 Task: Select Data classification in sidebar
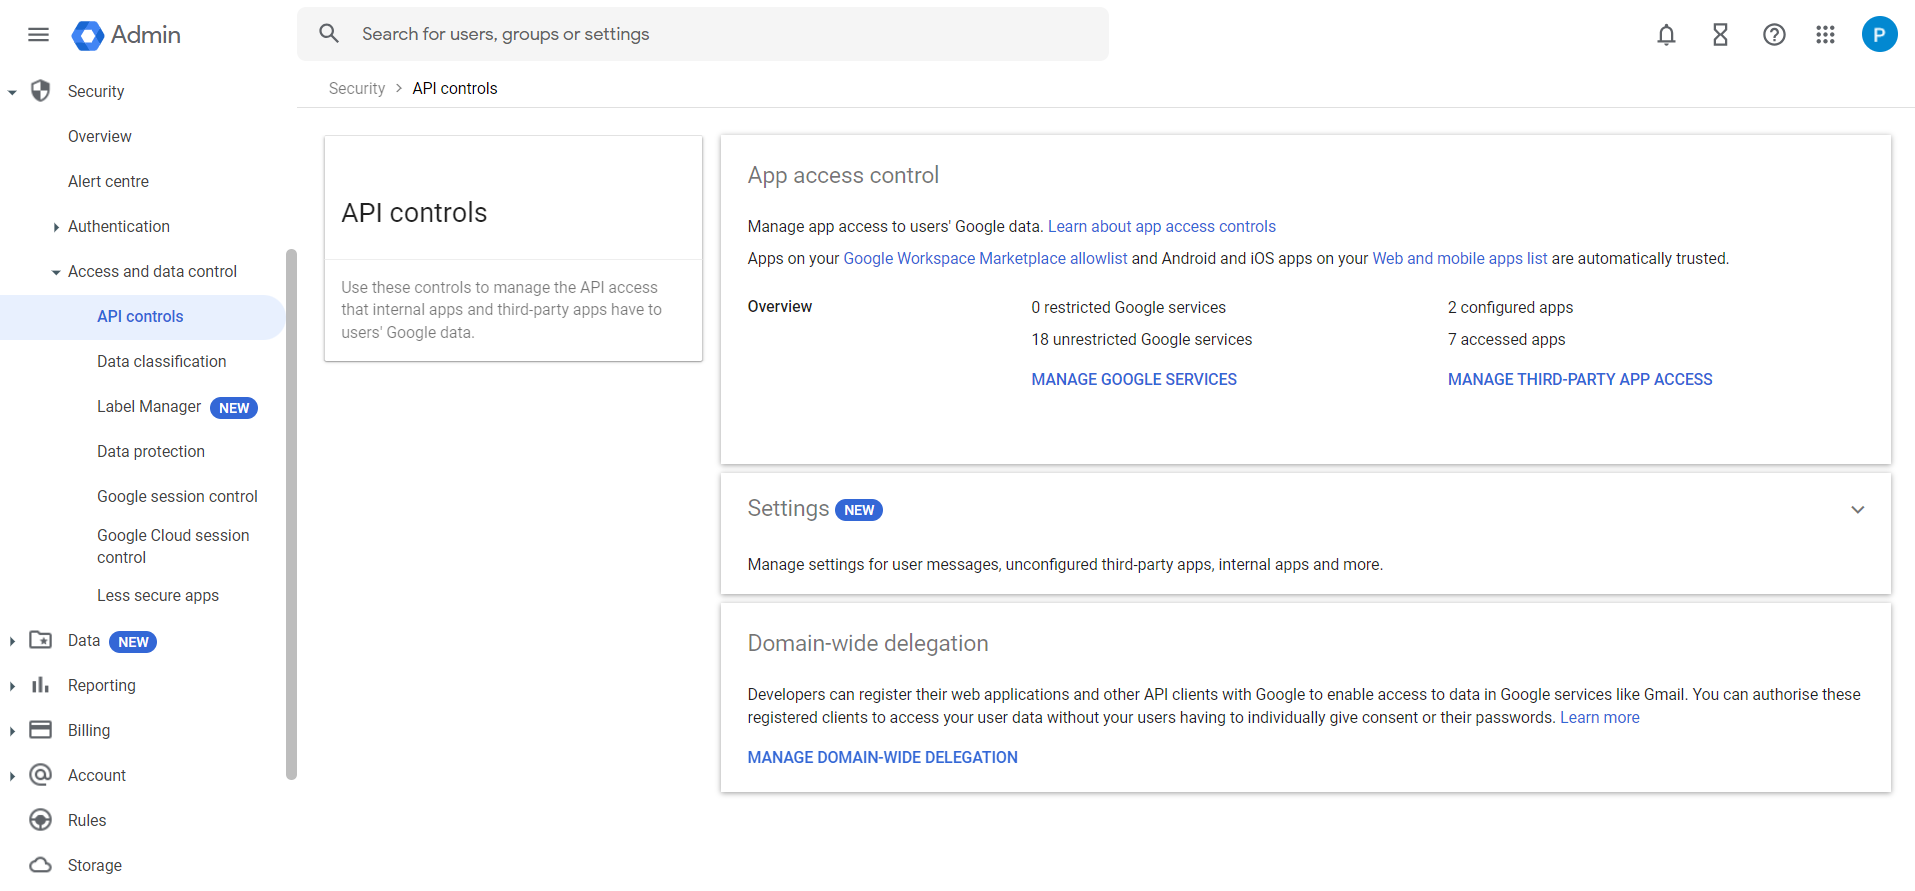click(x=161, y=361)
